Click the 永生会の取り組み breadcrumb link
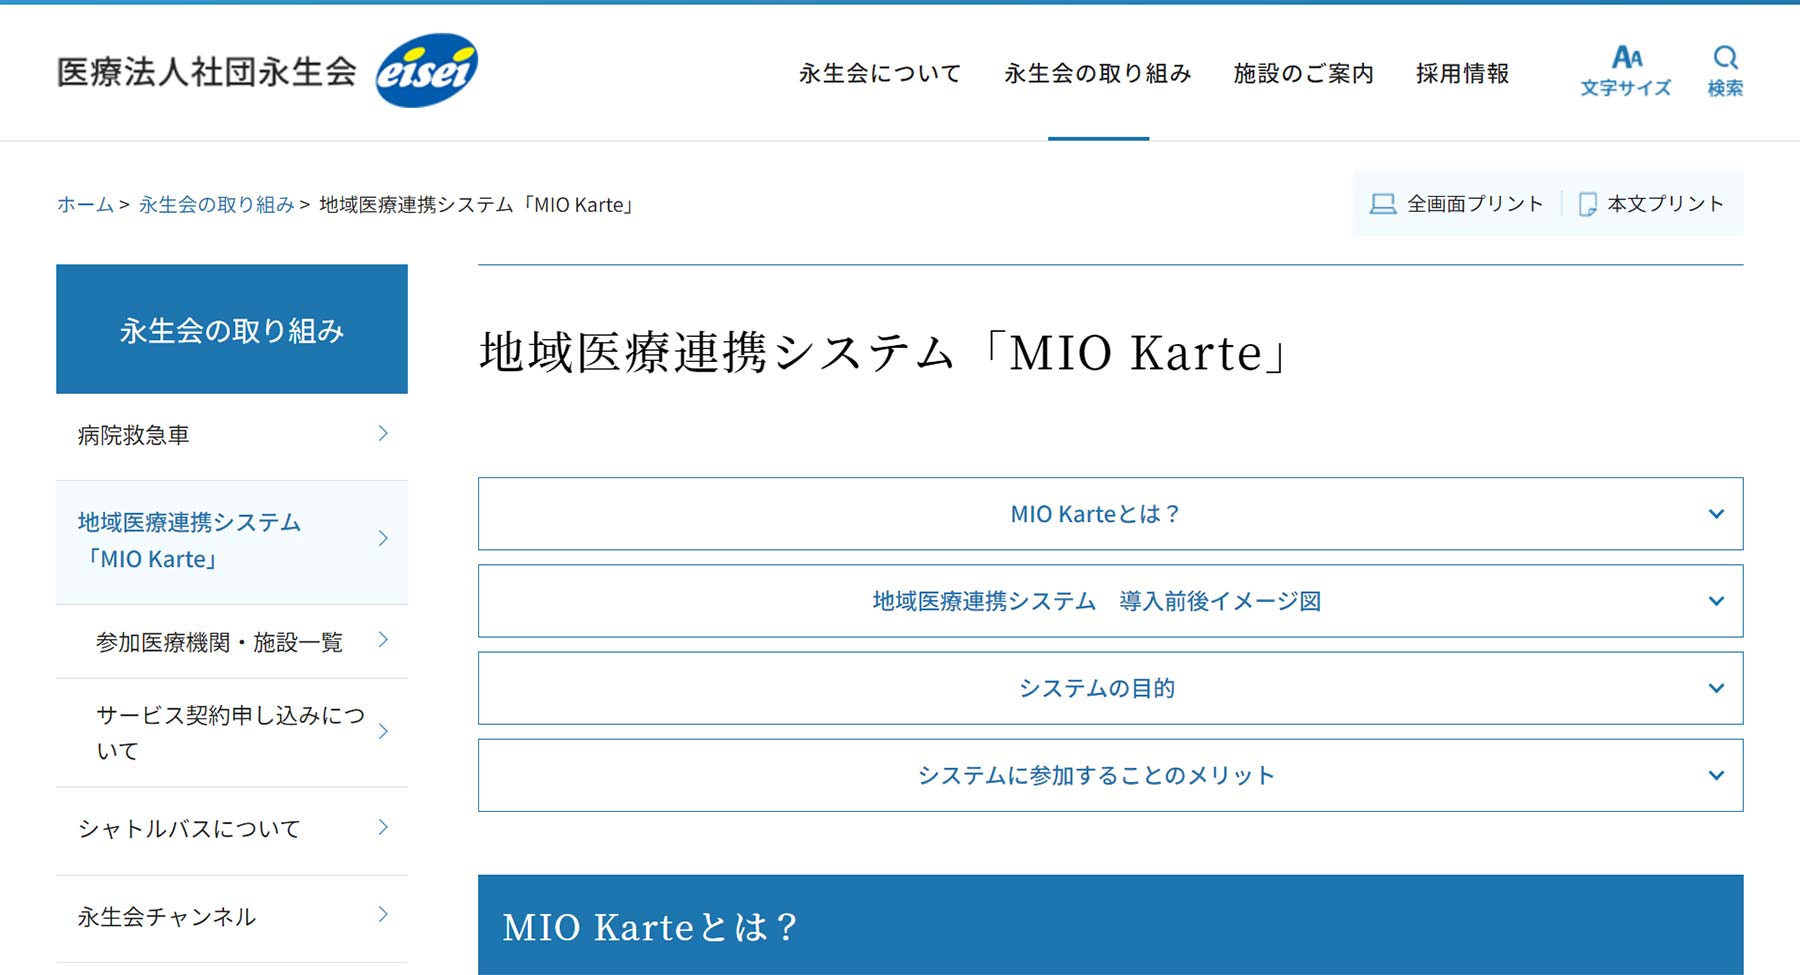 click(216, 204)
